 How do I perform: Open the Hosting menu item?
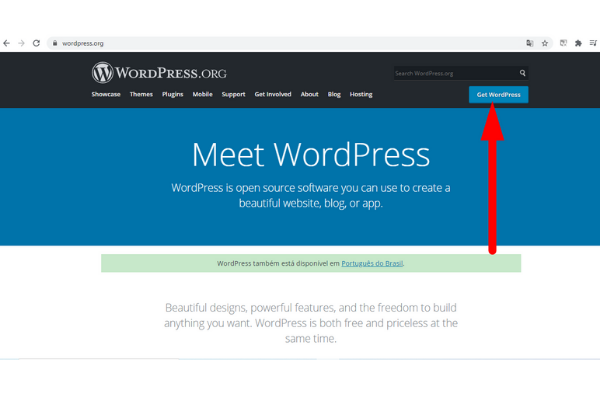361,94
